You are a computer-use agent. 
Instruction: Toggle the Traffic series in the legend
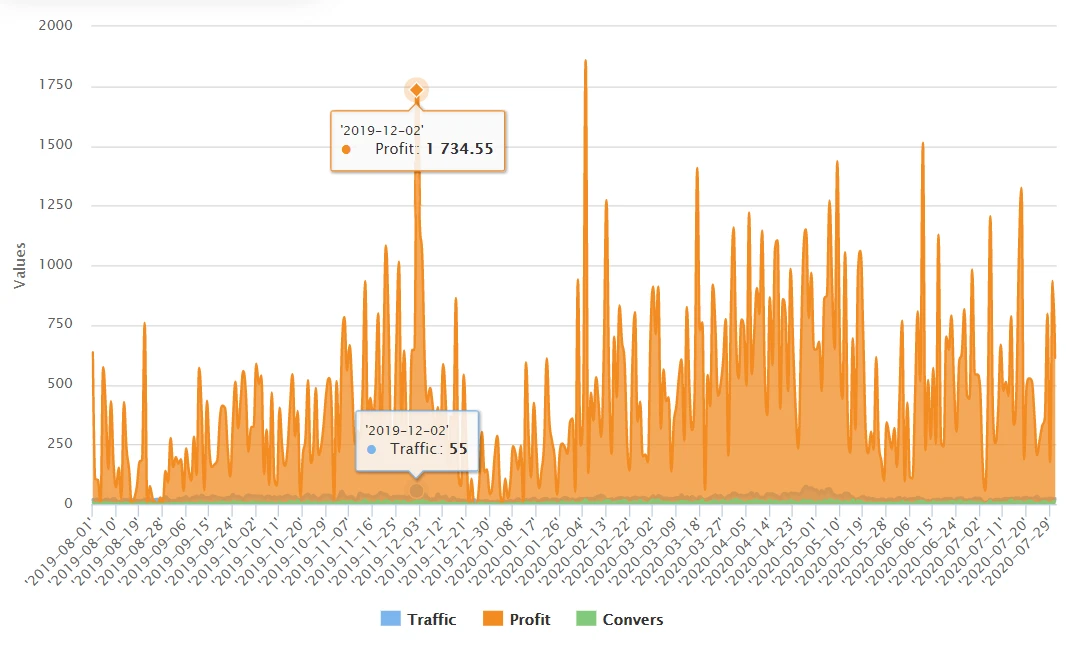coord(418,619)
